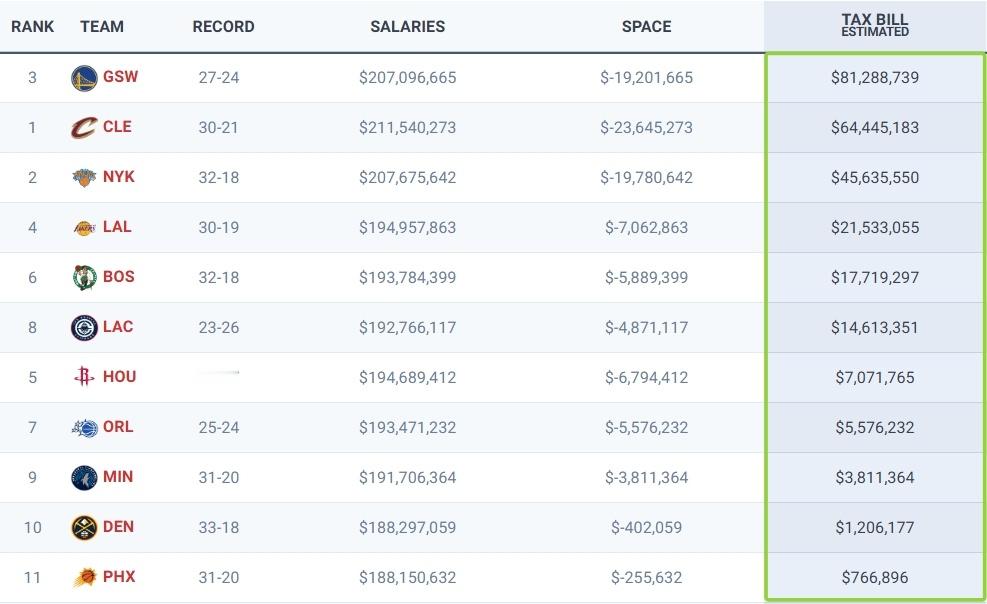
Task: Click GSW salaries value $207,096,665
Action: (407, 77)
